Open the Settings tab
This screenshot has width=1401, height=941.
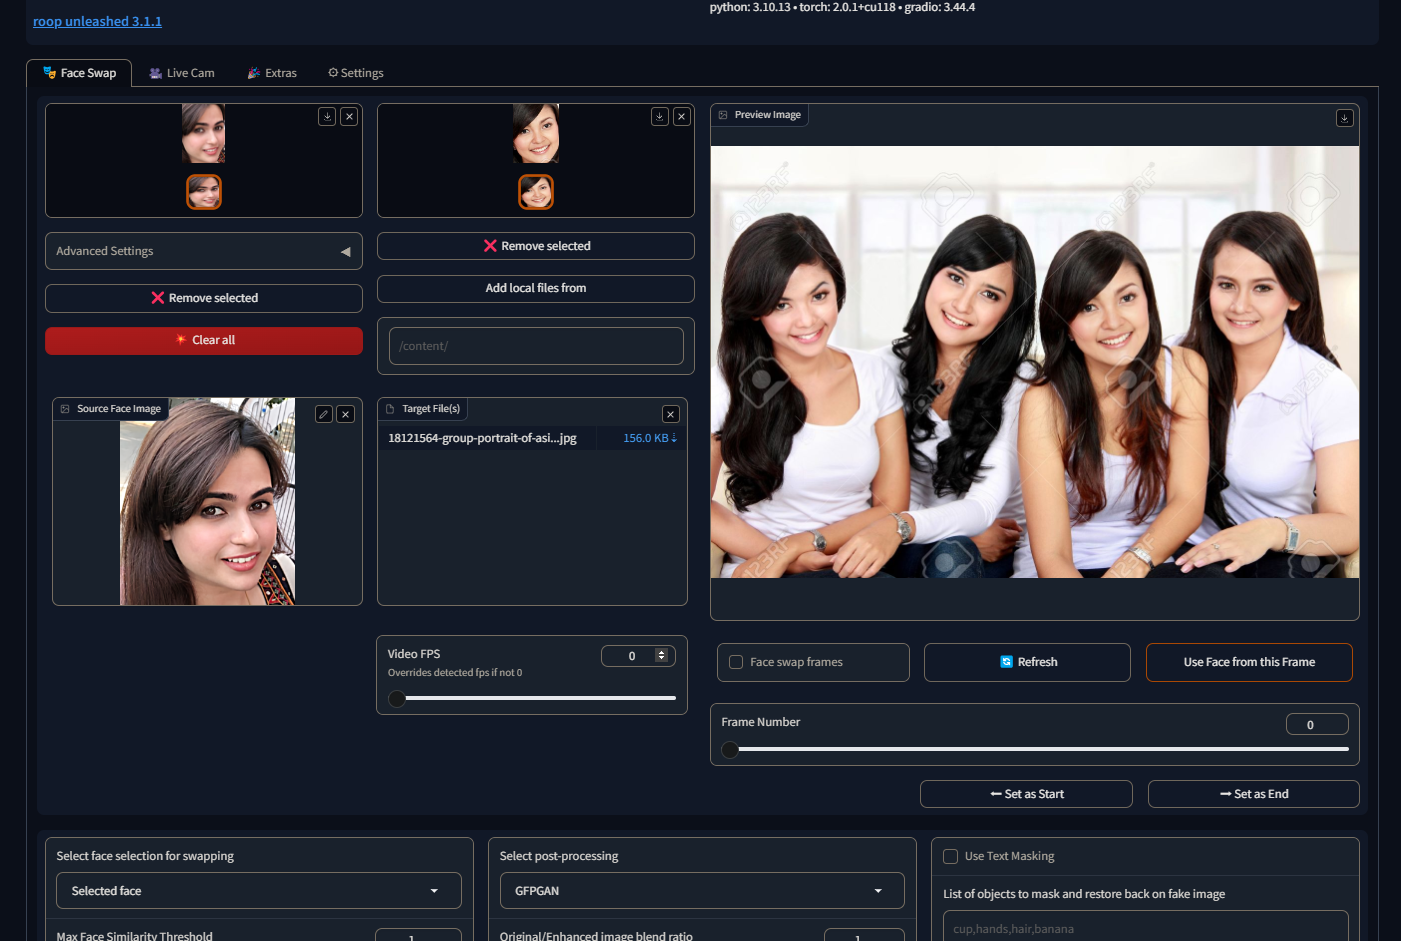[x=355, y=72]
